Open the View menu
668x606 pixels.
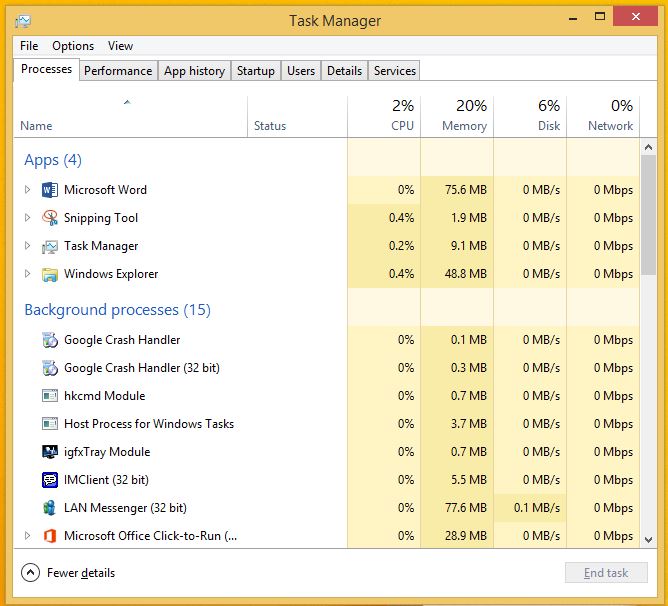point(120,46)
